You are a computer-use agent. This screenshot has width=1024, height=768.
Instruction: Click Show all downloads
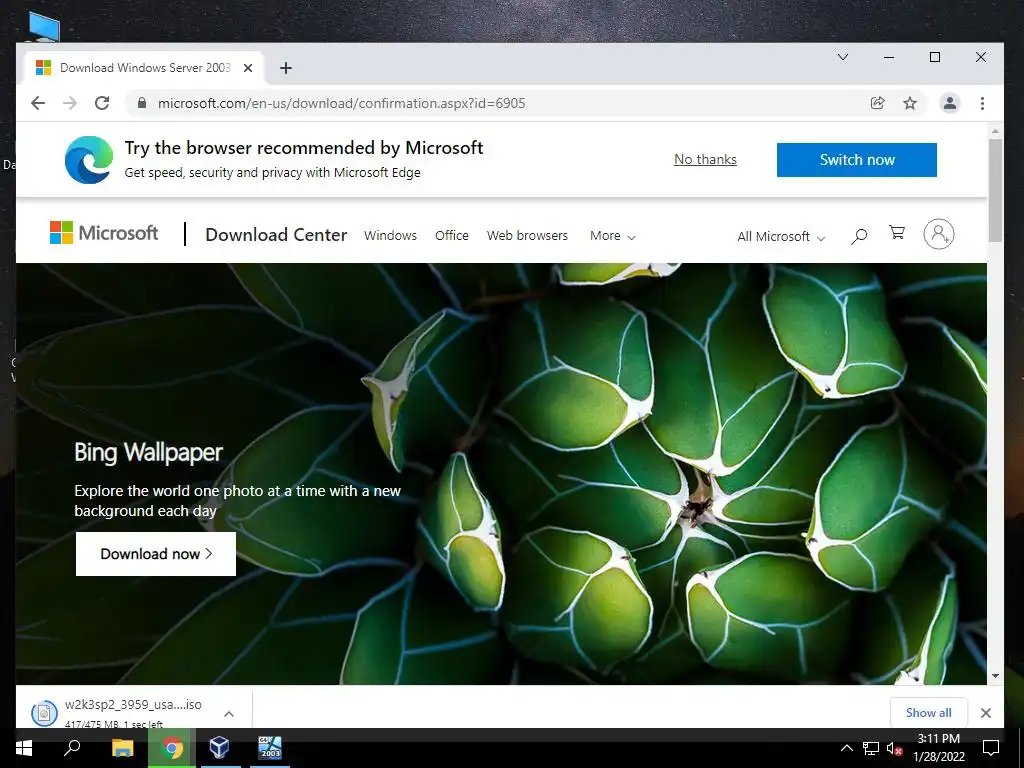pyautogui.click(x=928, y=712)
